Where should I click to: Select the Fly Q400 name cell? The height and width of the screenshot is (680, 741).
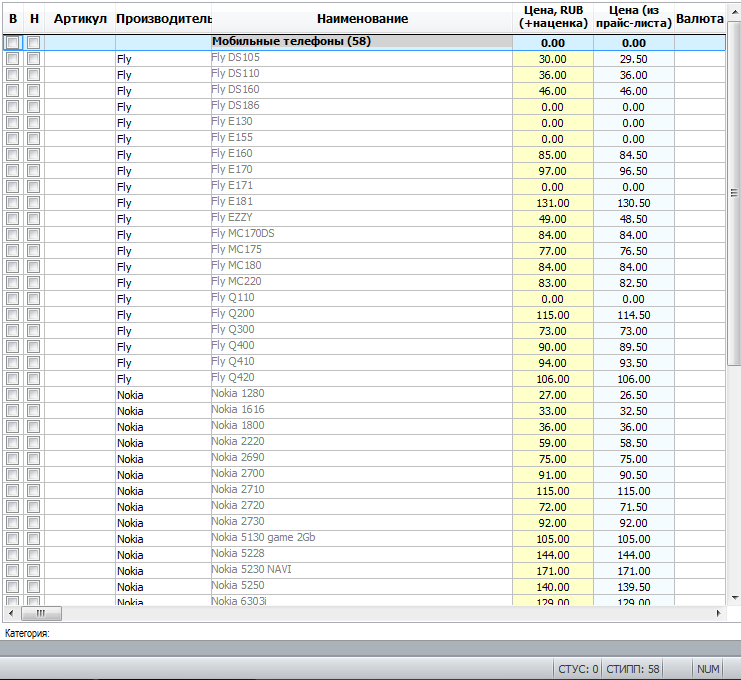coord(362,346)
